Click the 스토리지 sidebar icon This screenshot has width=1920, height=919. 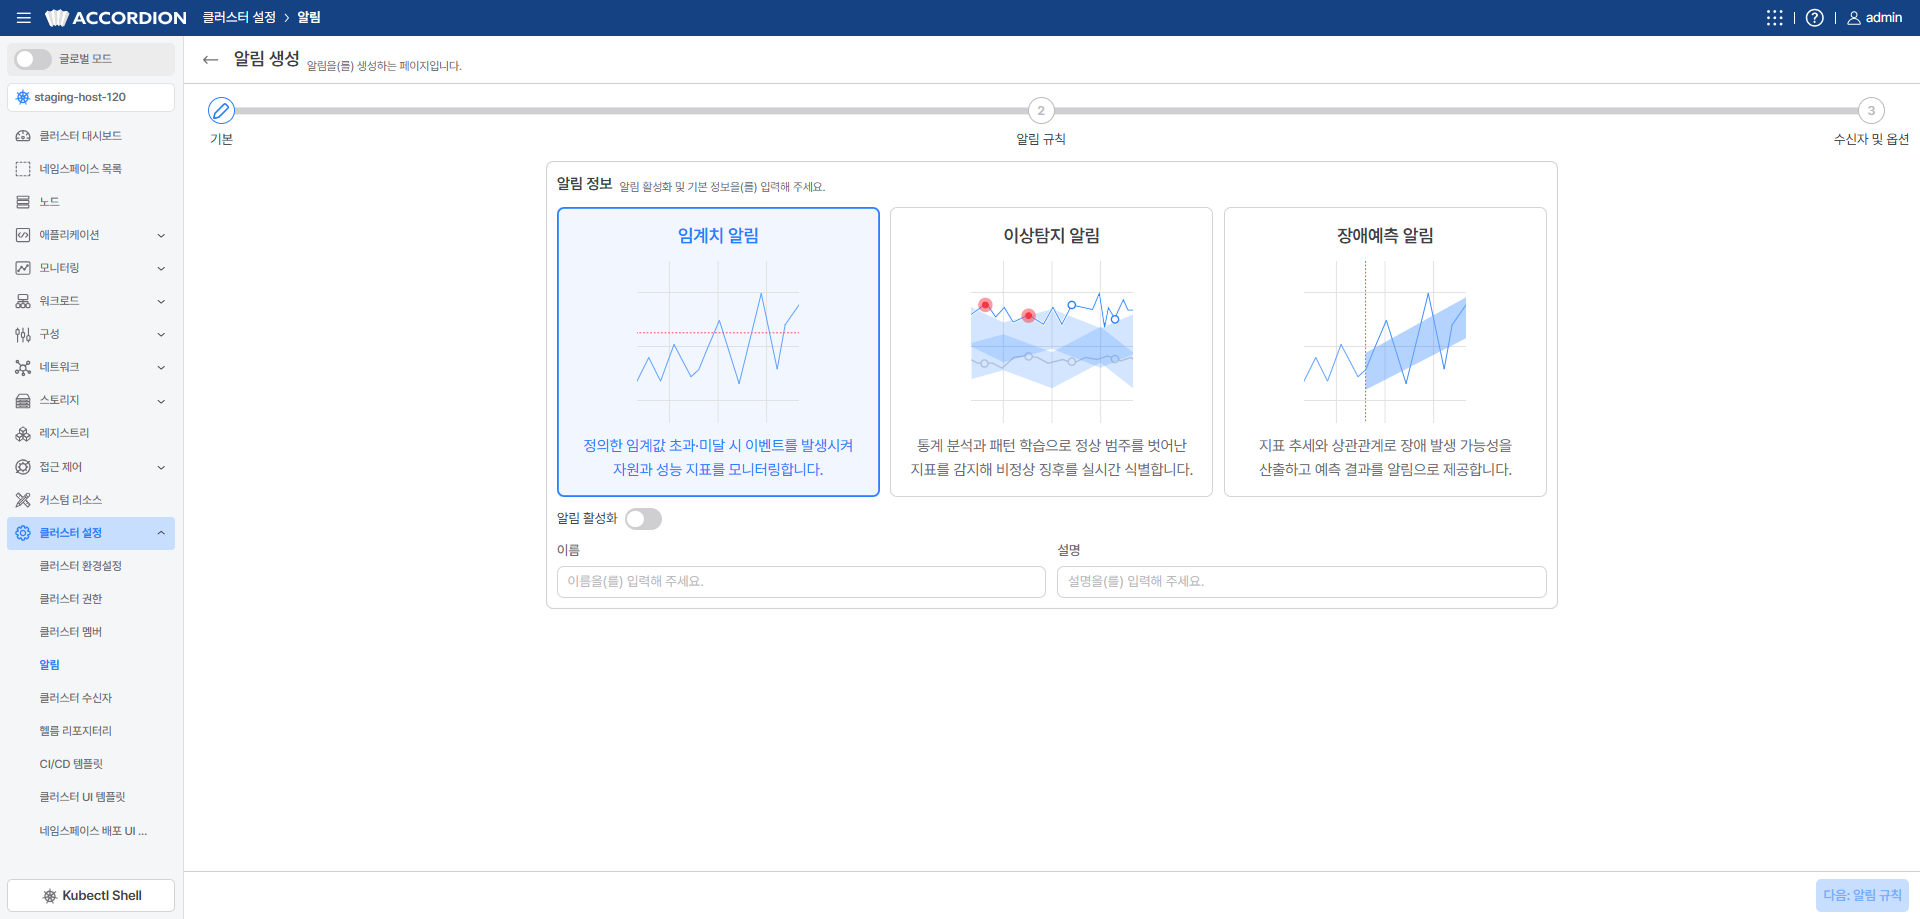23,400
